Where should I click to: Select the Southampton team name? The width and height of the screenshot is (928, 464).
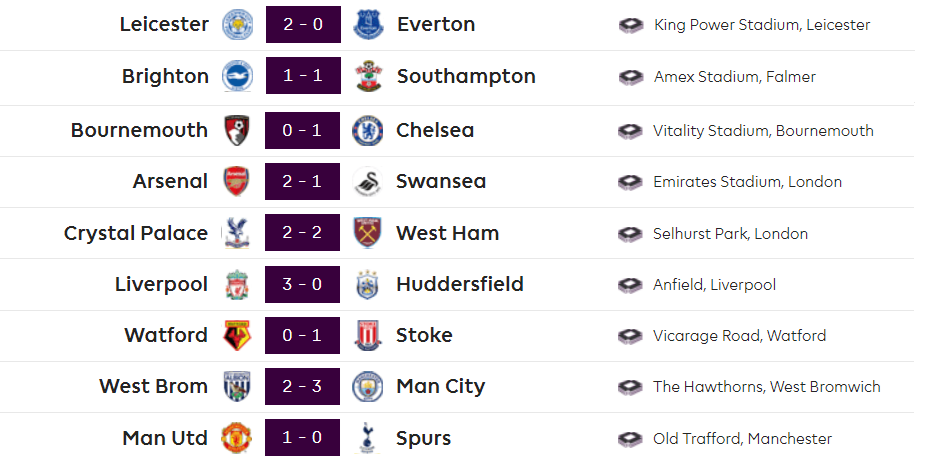pyautogui.click(x=466, y=77)
